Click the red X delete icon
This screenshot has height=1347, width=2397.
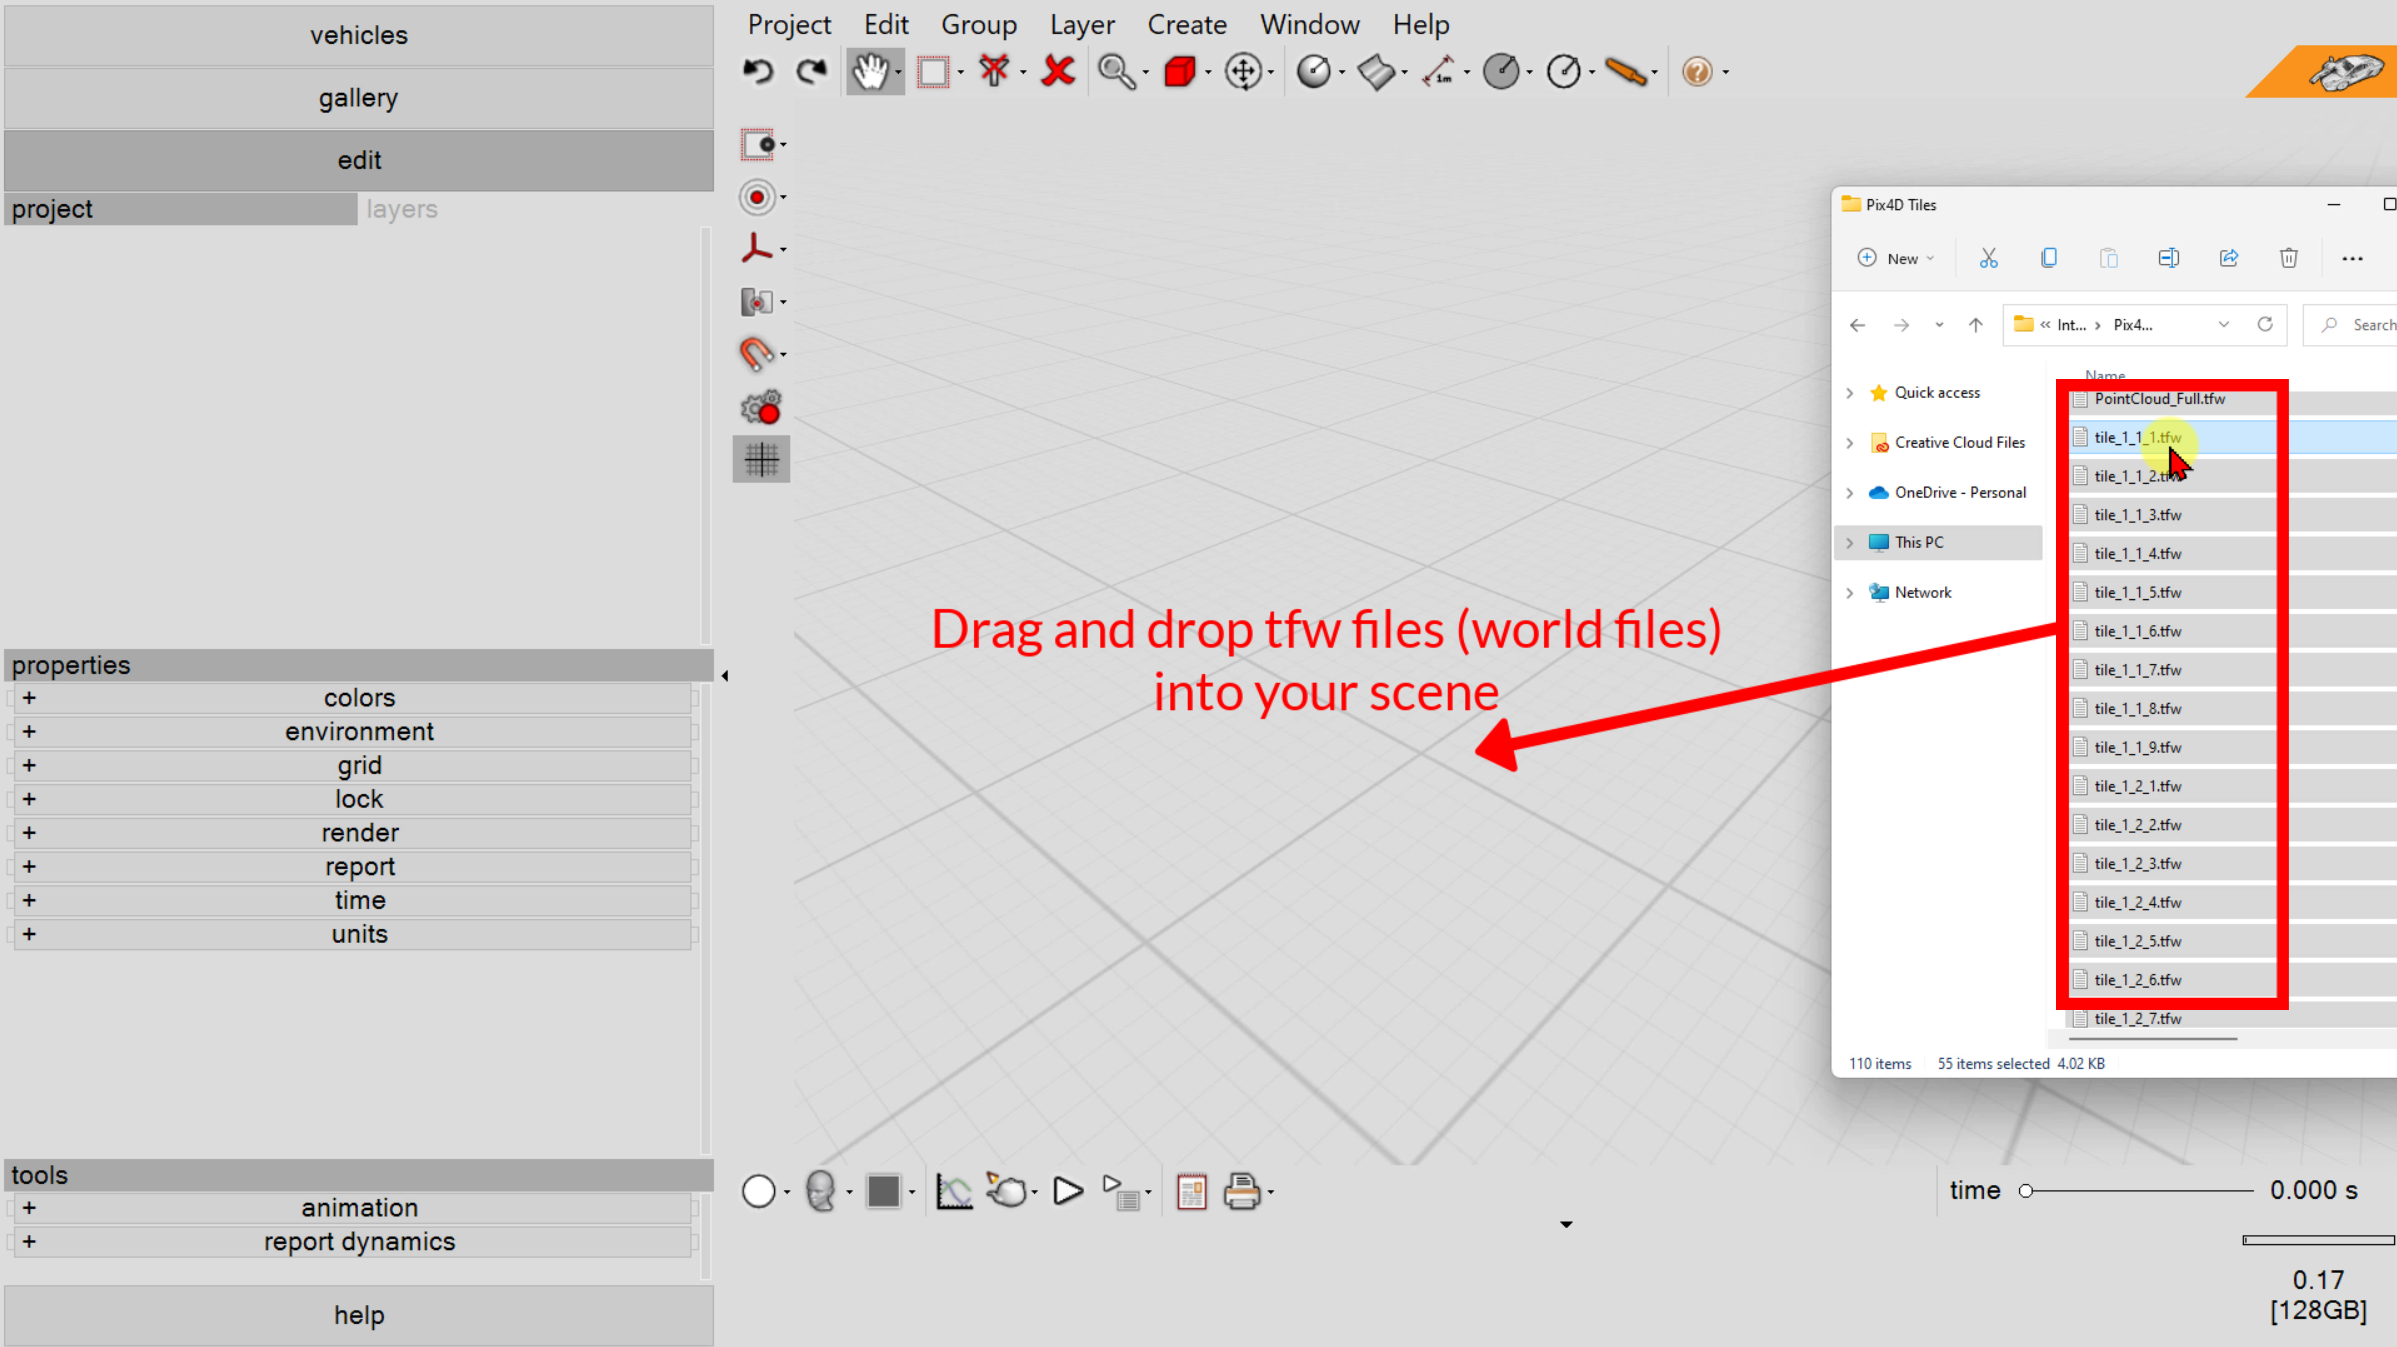click(1058, 72)
